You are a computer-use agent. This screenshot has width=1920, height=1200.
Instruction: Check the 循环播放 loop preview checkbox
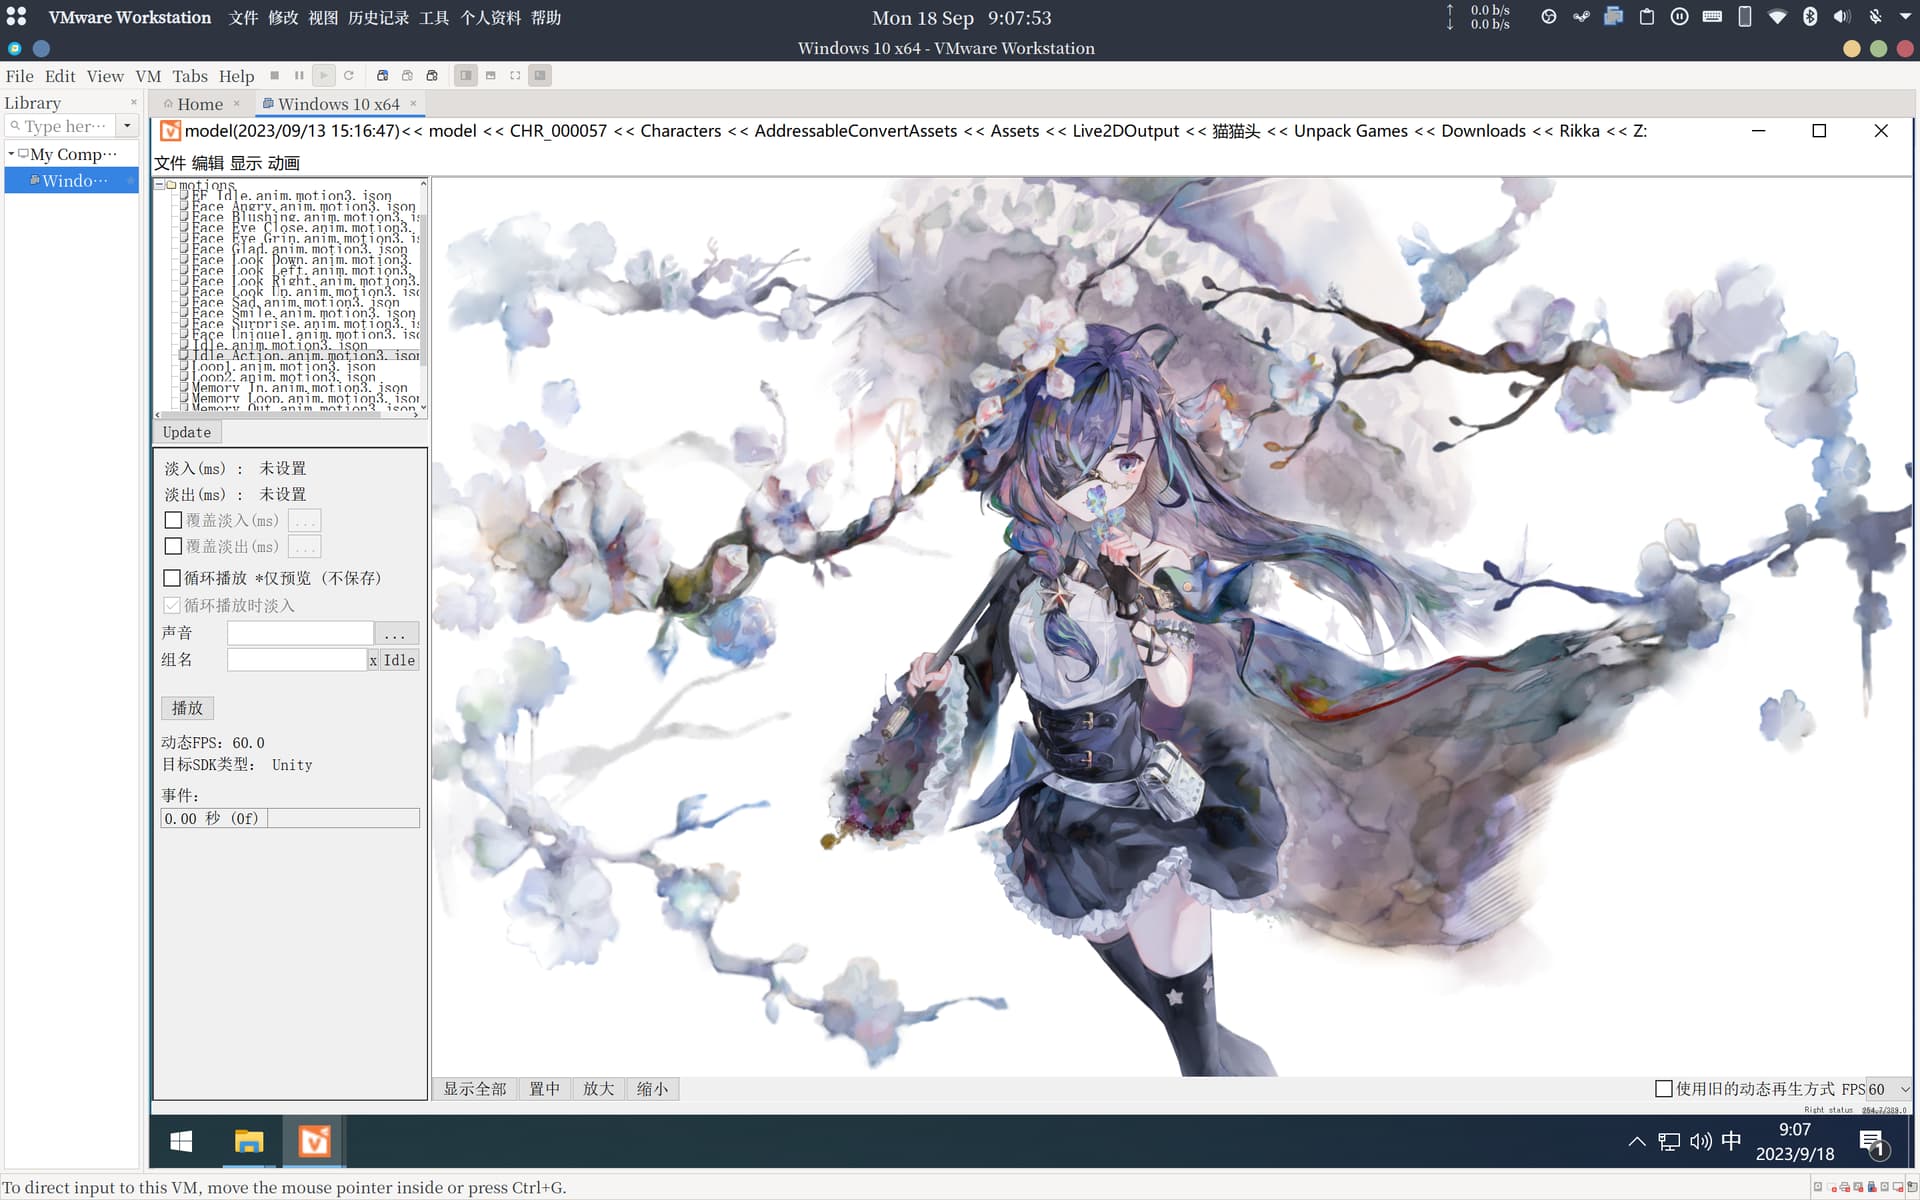coord(172,579)
